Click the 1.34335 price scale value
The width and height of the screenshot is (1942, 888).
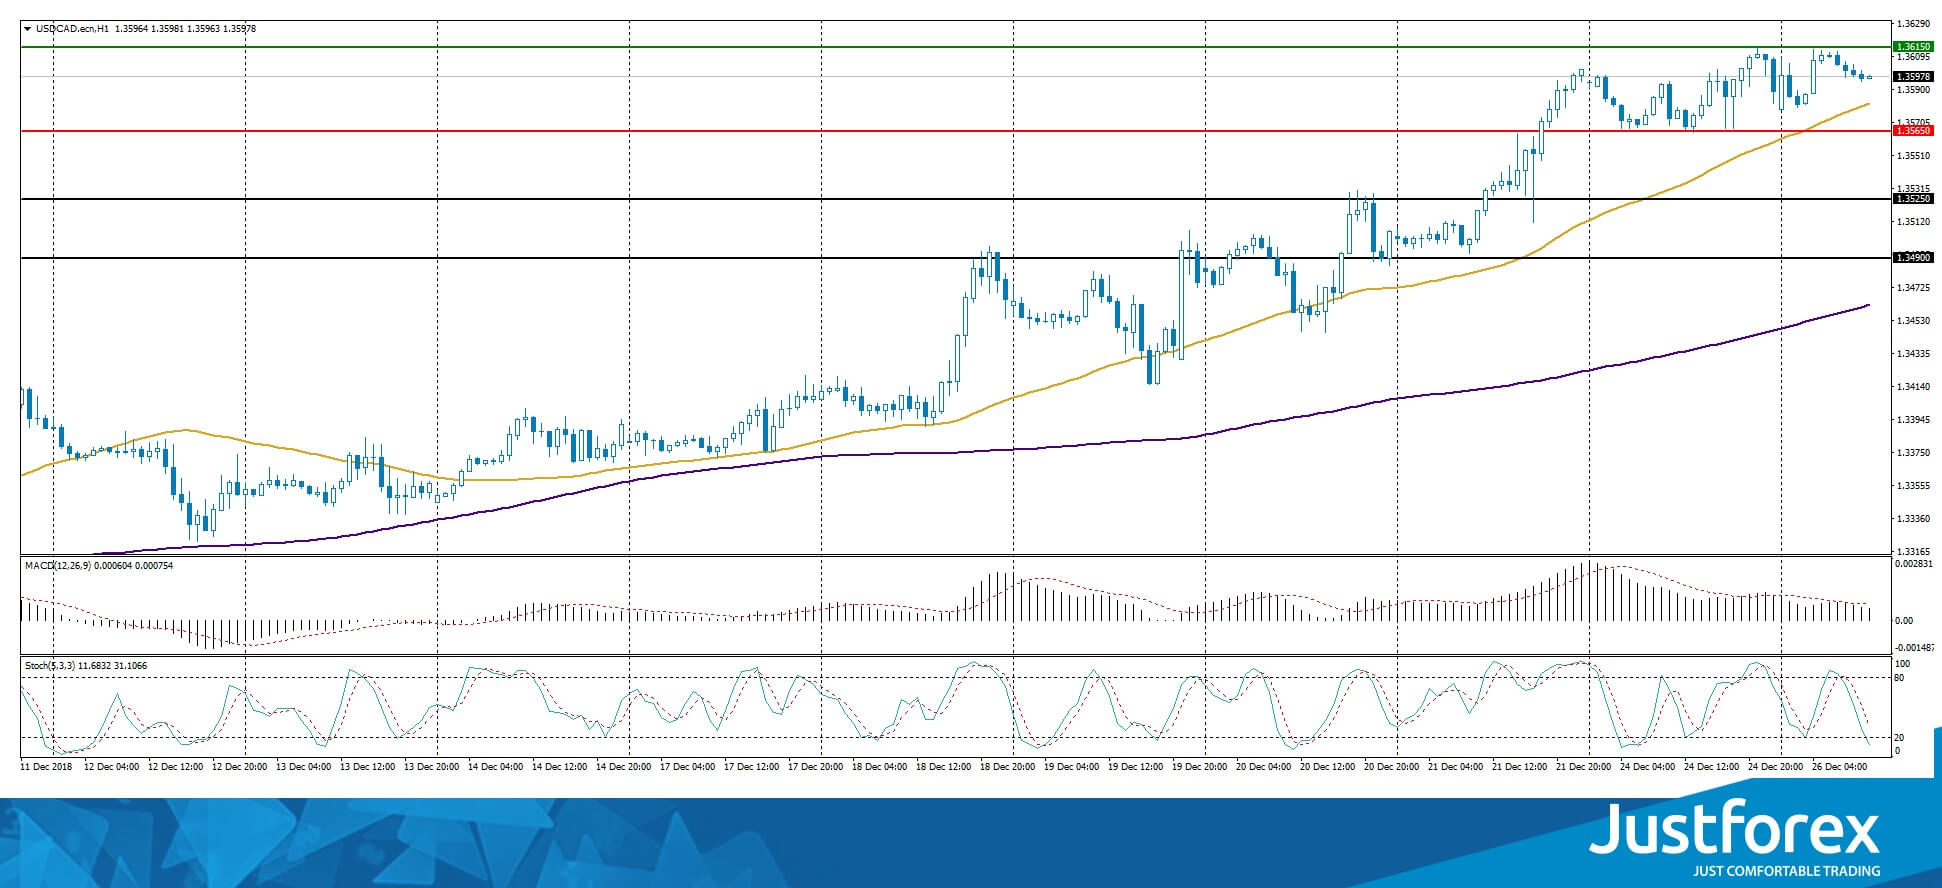[x=1912, y=354]
